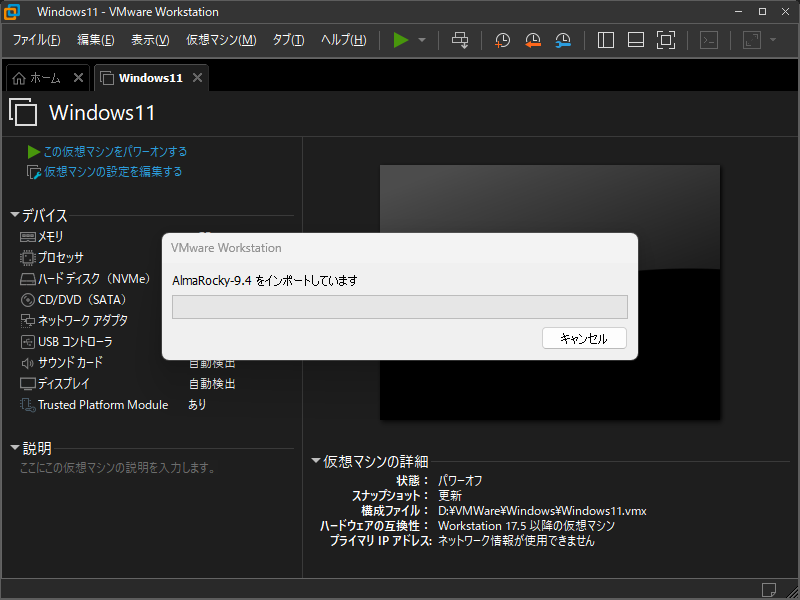The height and width of the screenshot is (600, 800).
Task: Click the USB コントローラ icon
Action: click(28, 342)
